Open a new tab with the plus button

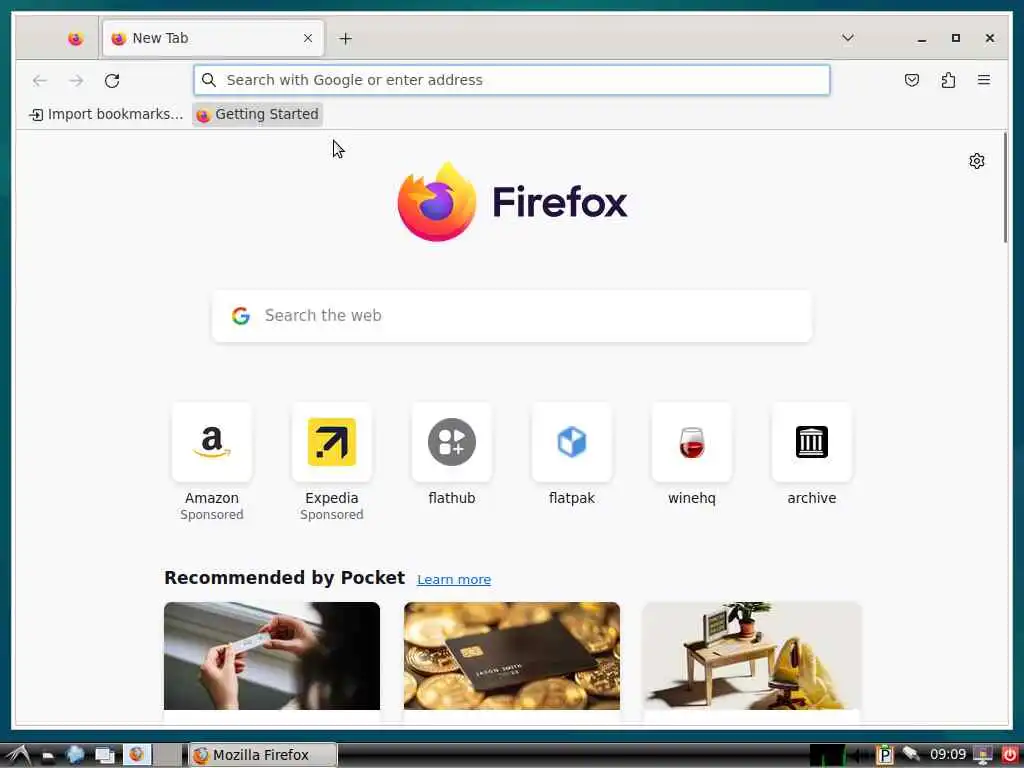(x=345, y=39)
